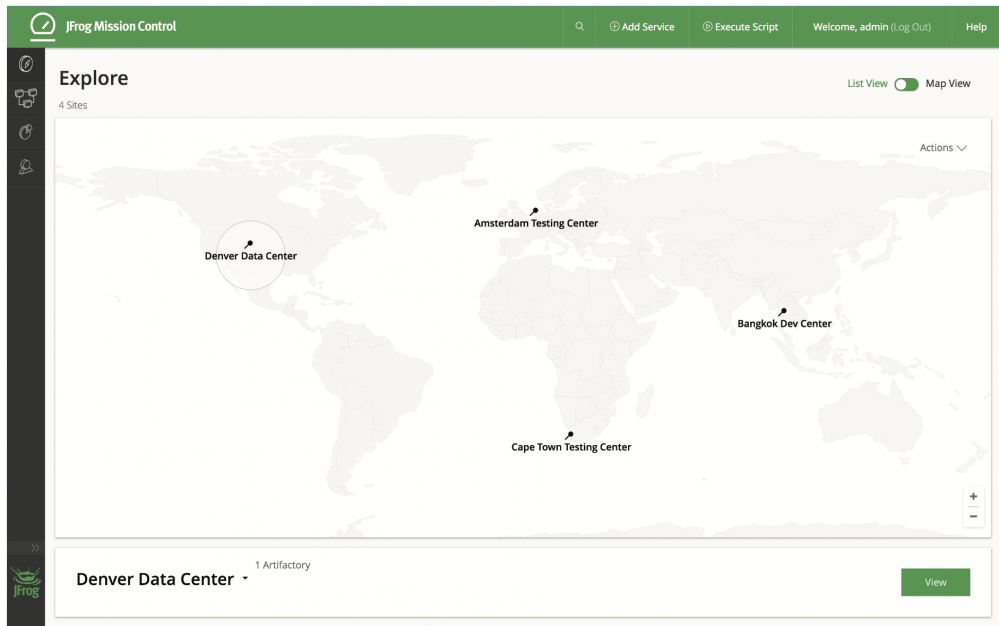Expand the Denver Data Center site dropdown arrow
Viewport: 999px width, 626px height.
245,578
